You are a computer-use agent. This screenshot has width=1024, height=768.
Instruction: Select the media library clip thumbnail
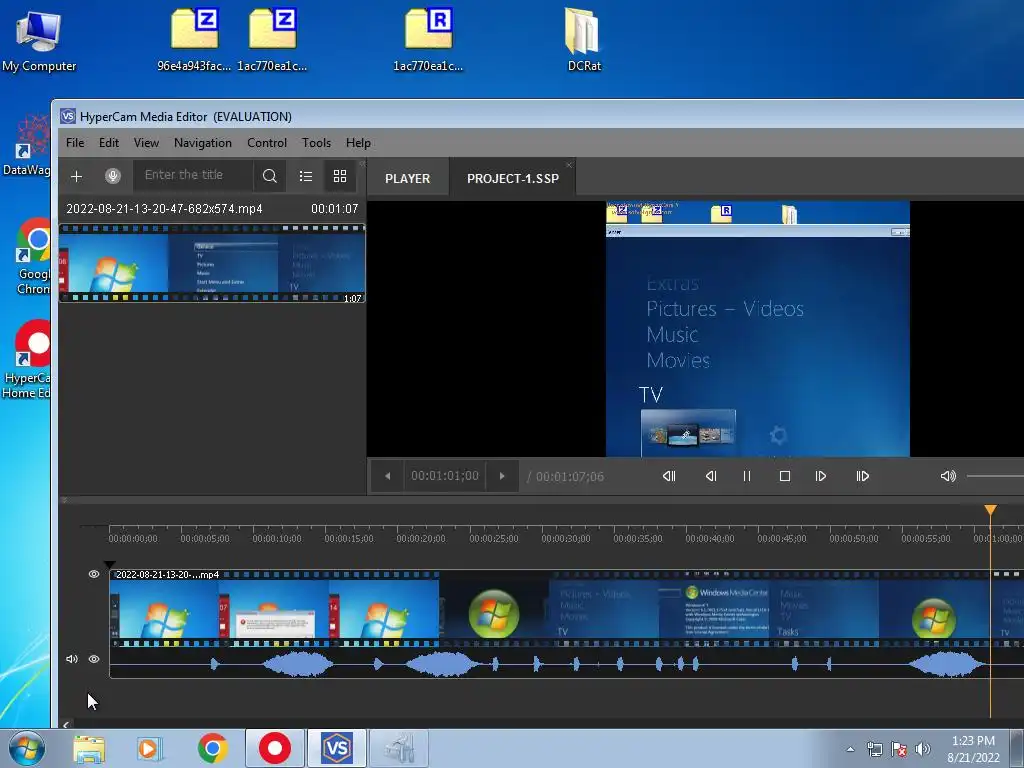pos(212,263)
